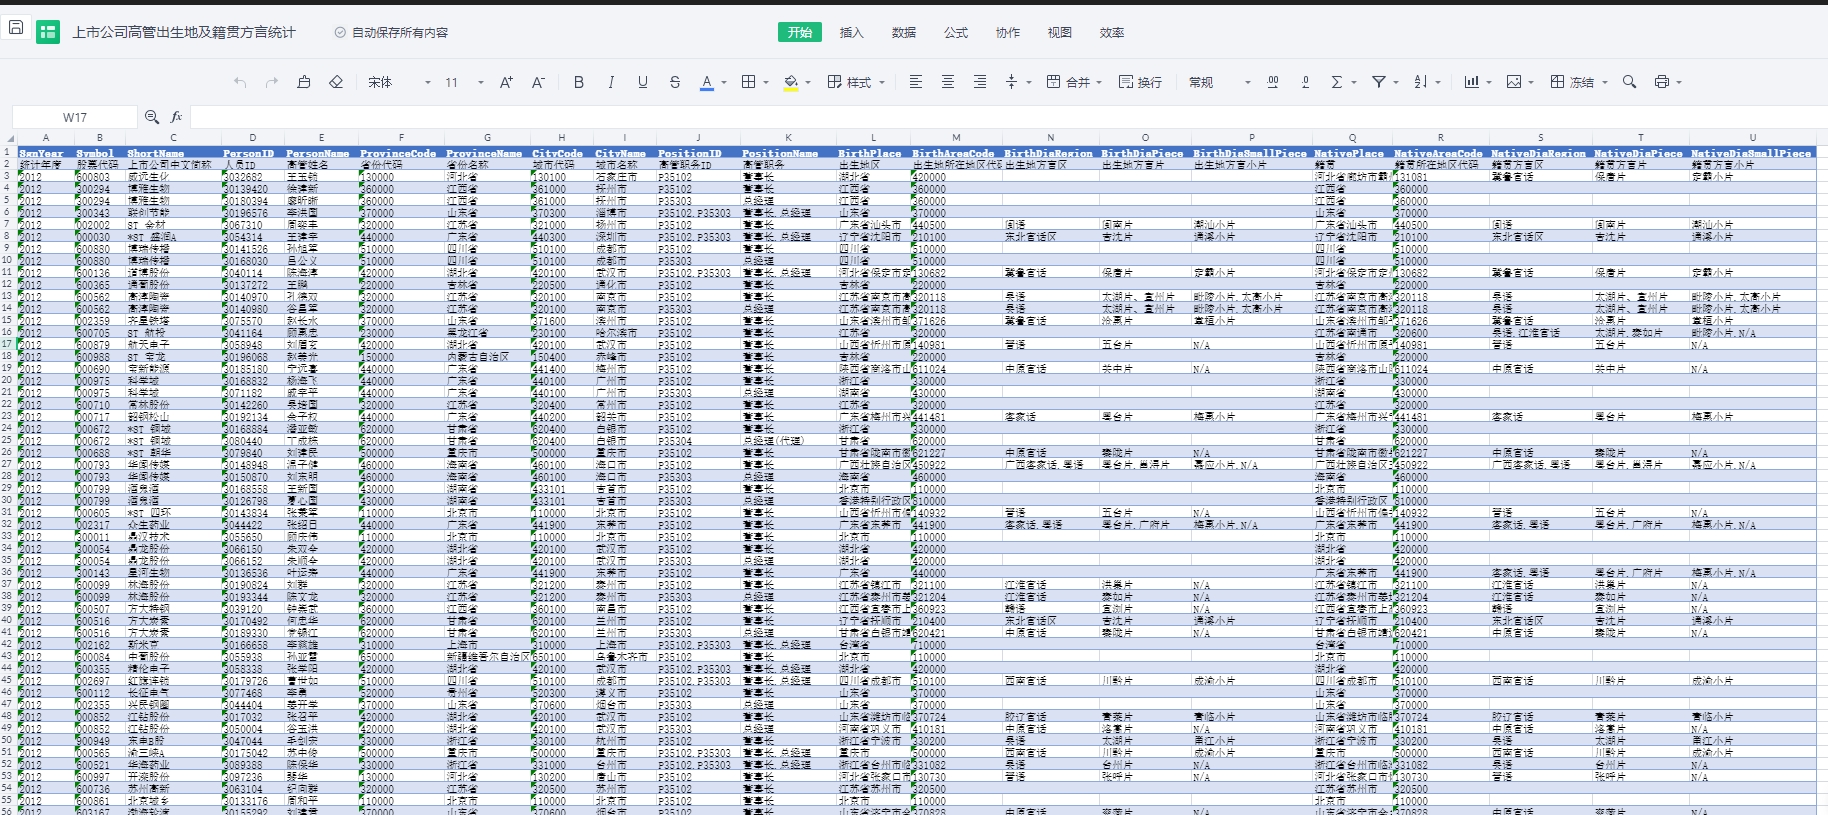Click the vertical alignment icon
Viewport: 1828px width, 815px height.
[1011, 82]
